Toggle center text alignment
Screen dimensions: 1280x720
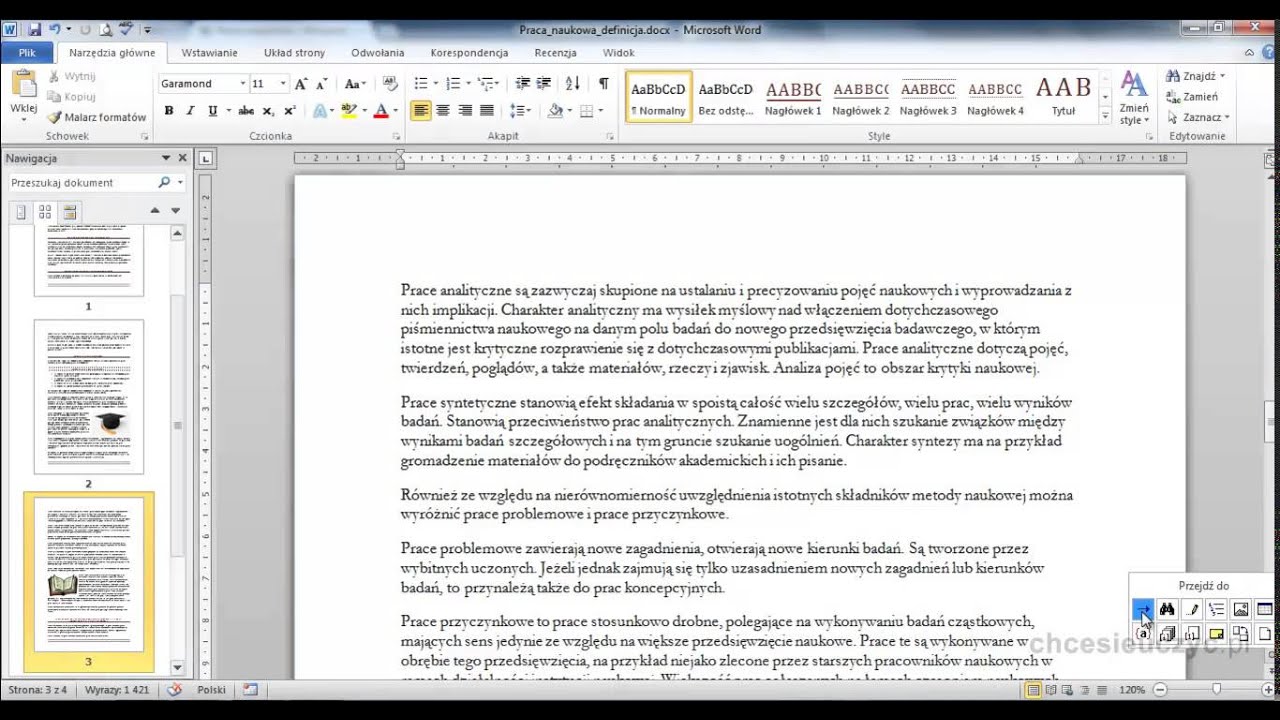(443, 111)
